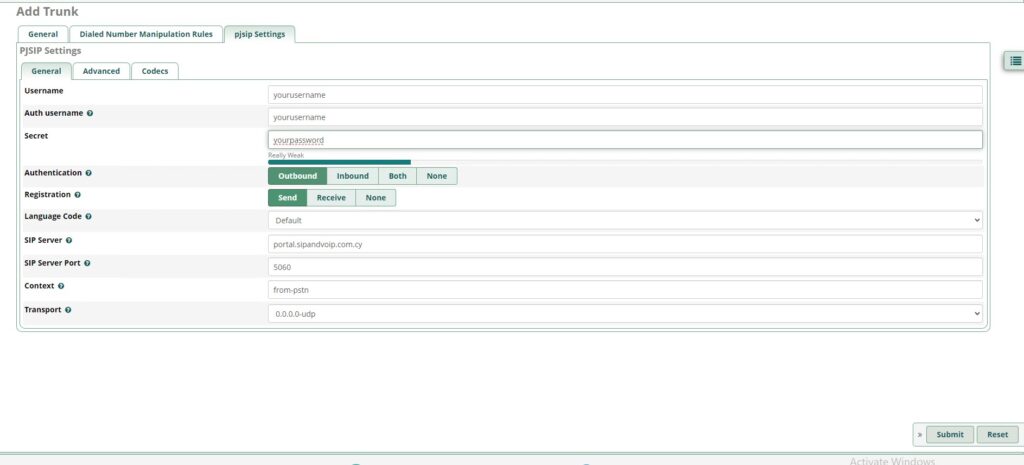This screenshot has width=1024, height=465.
Task: Click help icon beside Registration label
Action: (78, 194)
